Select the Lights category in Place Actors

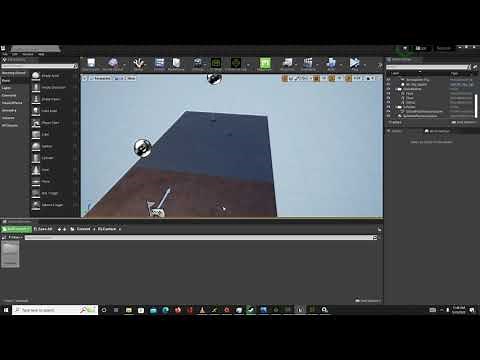tap(6, 88)
